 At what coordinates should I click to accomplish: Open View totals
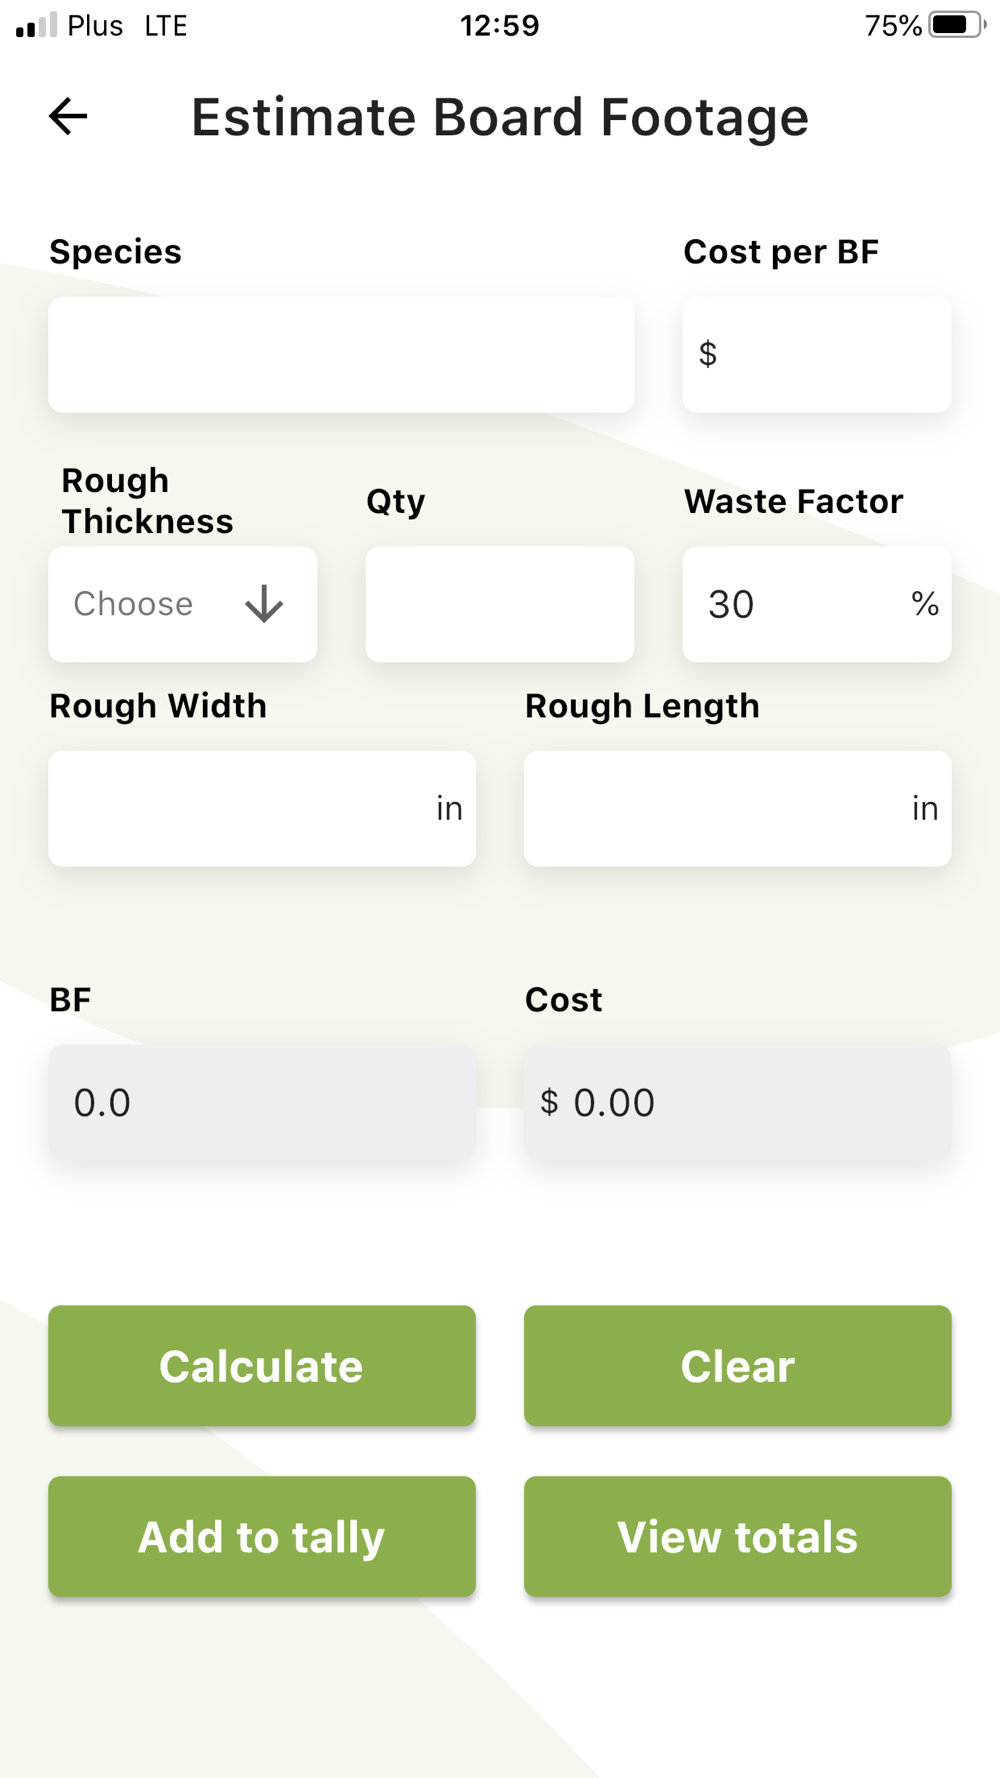point(738,1536)
